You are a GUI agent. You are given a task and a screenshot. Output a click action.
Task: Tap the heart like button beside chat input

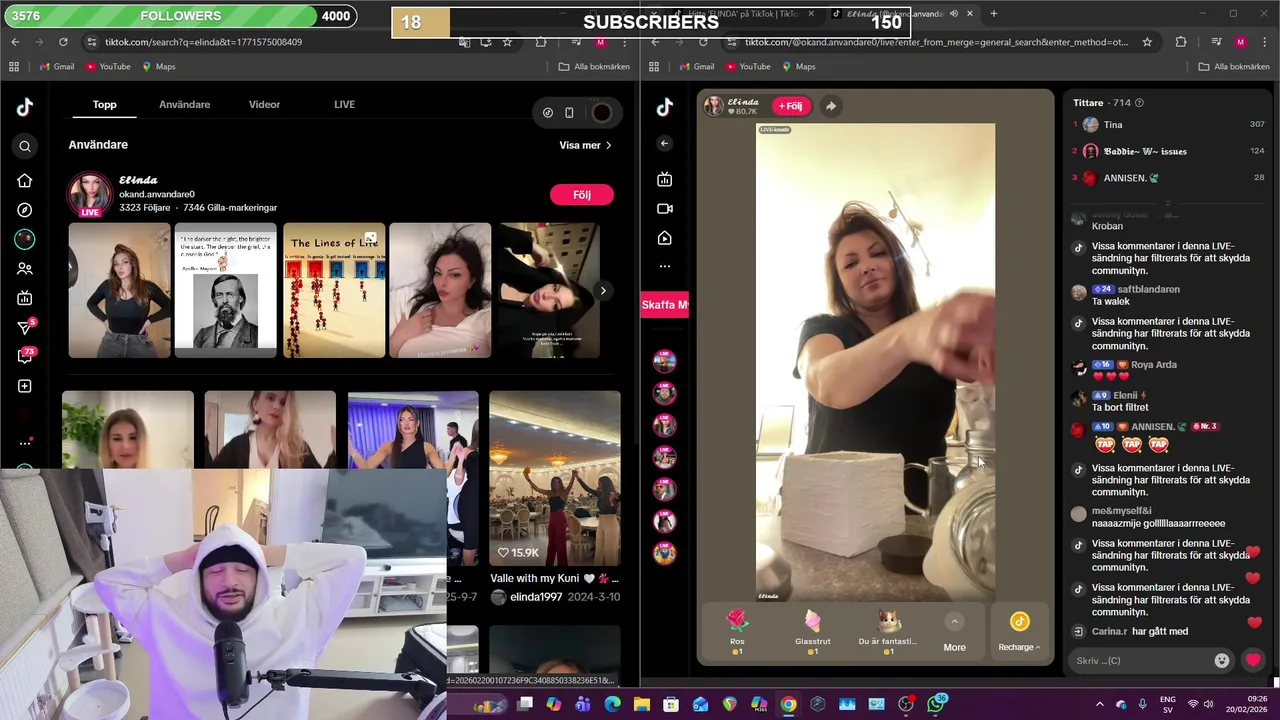click(1253, 660)
